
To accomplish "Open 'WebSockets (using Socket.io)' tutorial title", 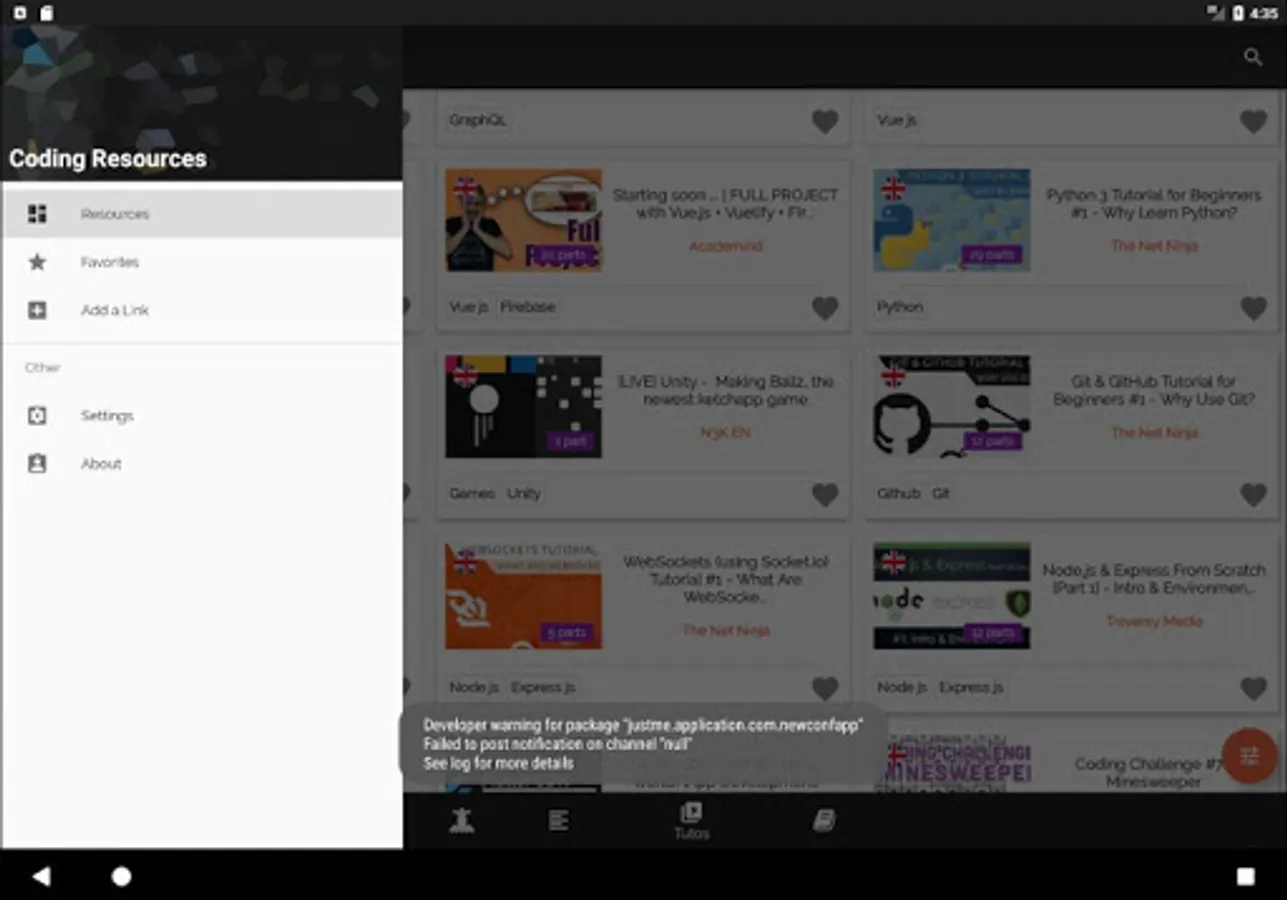I will point(726,579).
